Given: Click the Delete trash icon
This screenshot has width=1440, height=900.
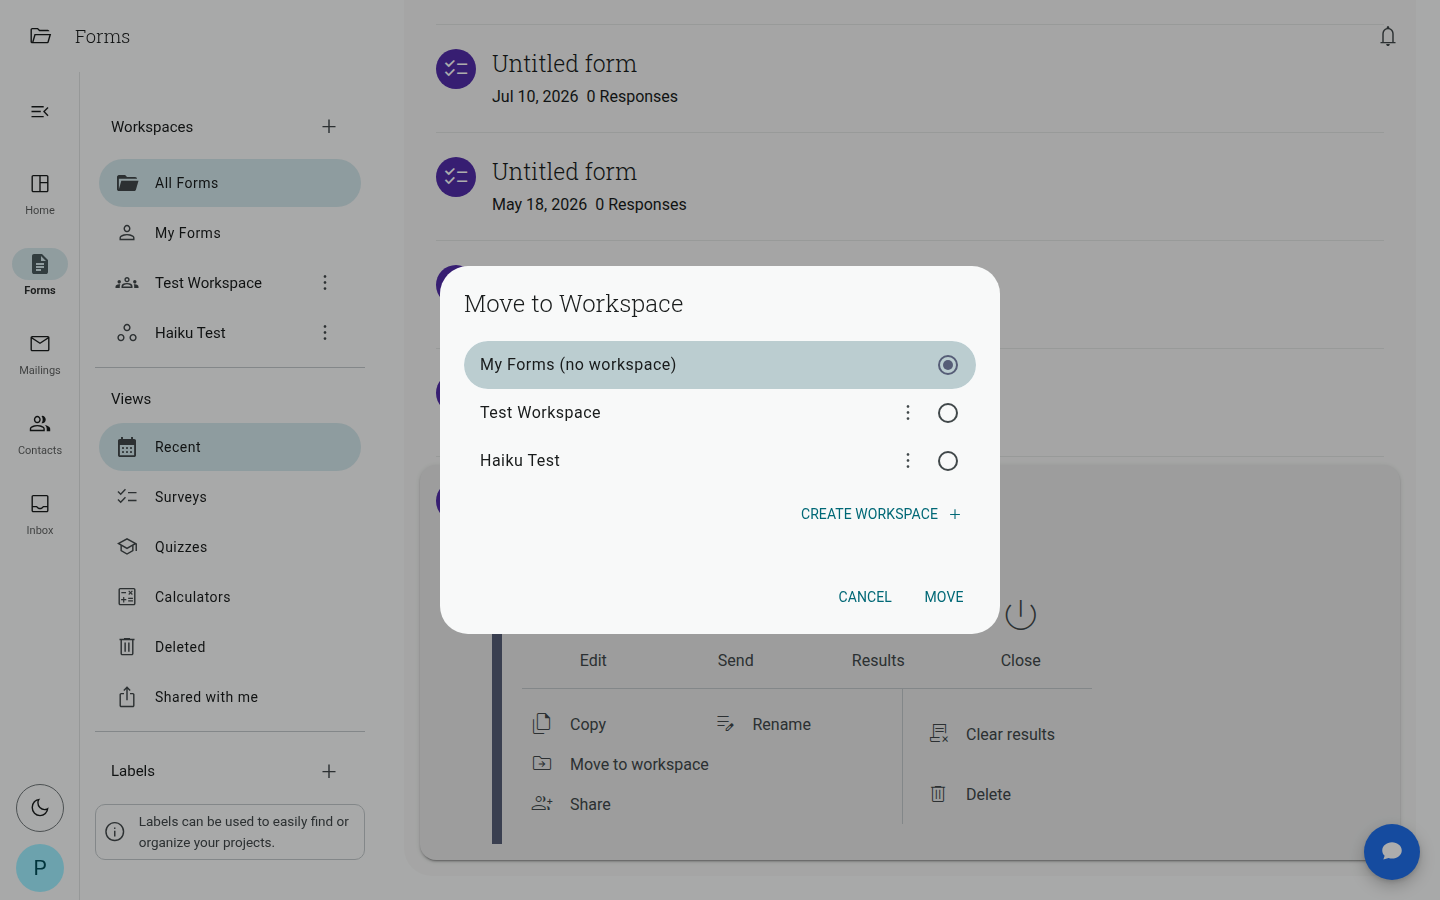Looking at the screenshot, I should tap(938, 793).
